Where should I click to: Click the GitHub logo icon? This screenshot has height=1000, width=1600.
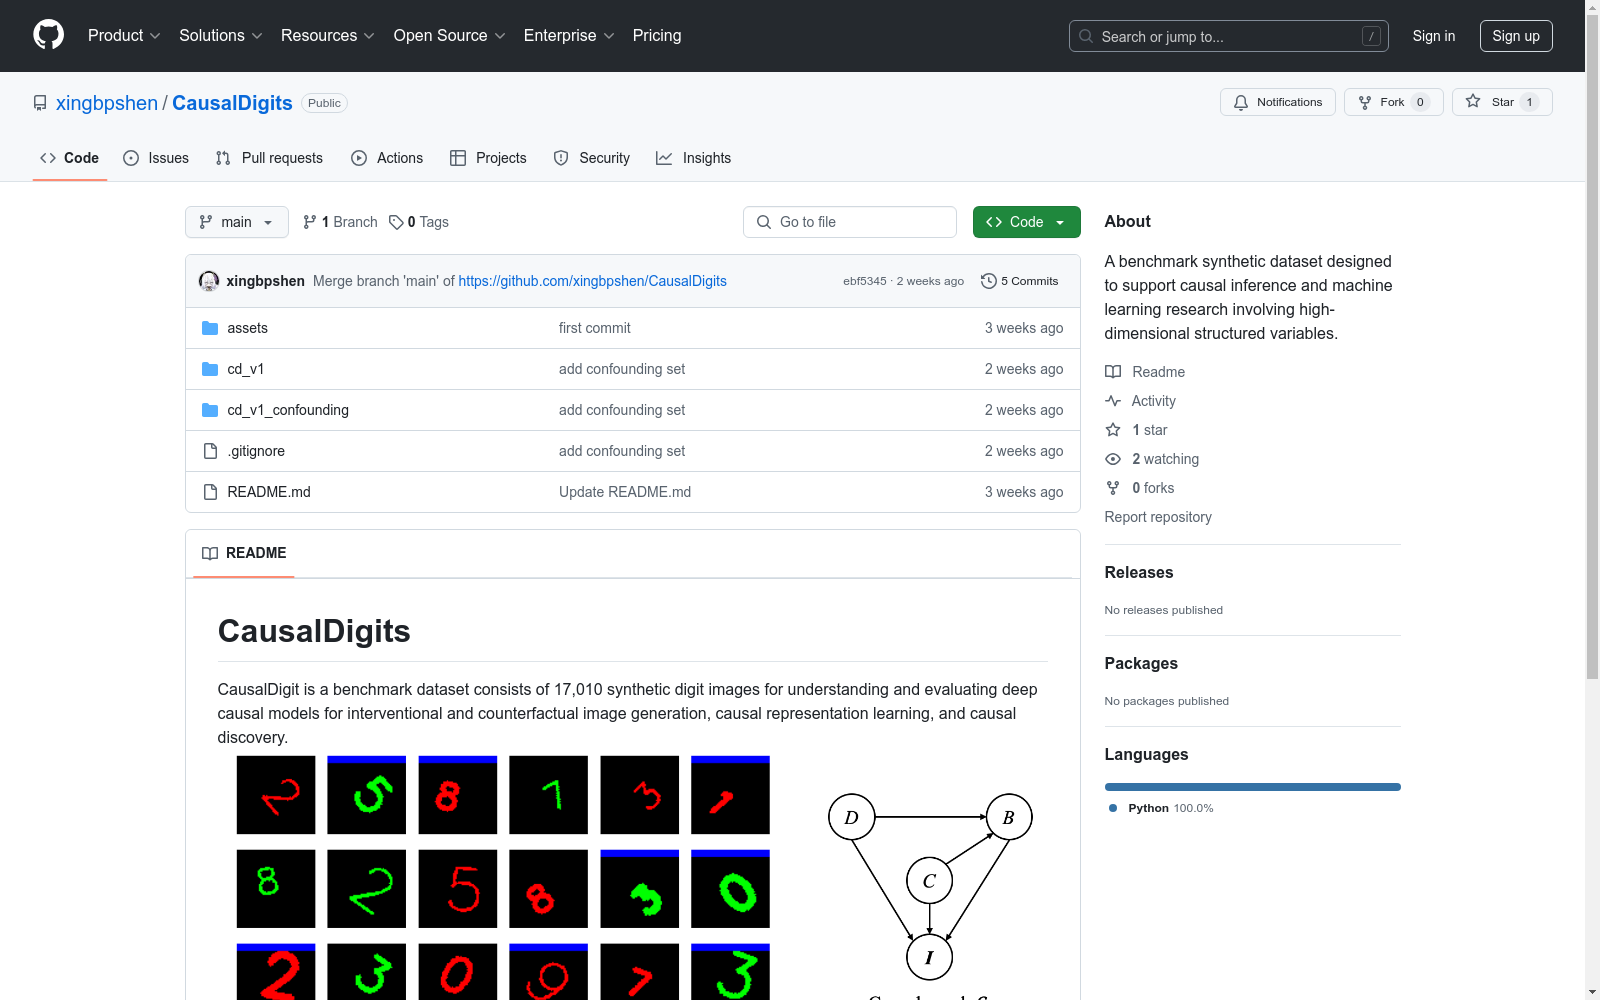click(x=48, y=35)
